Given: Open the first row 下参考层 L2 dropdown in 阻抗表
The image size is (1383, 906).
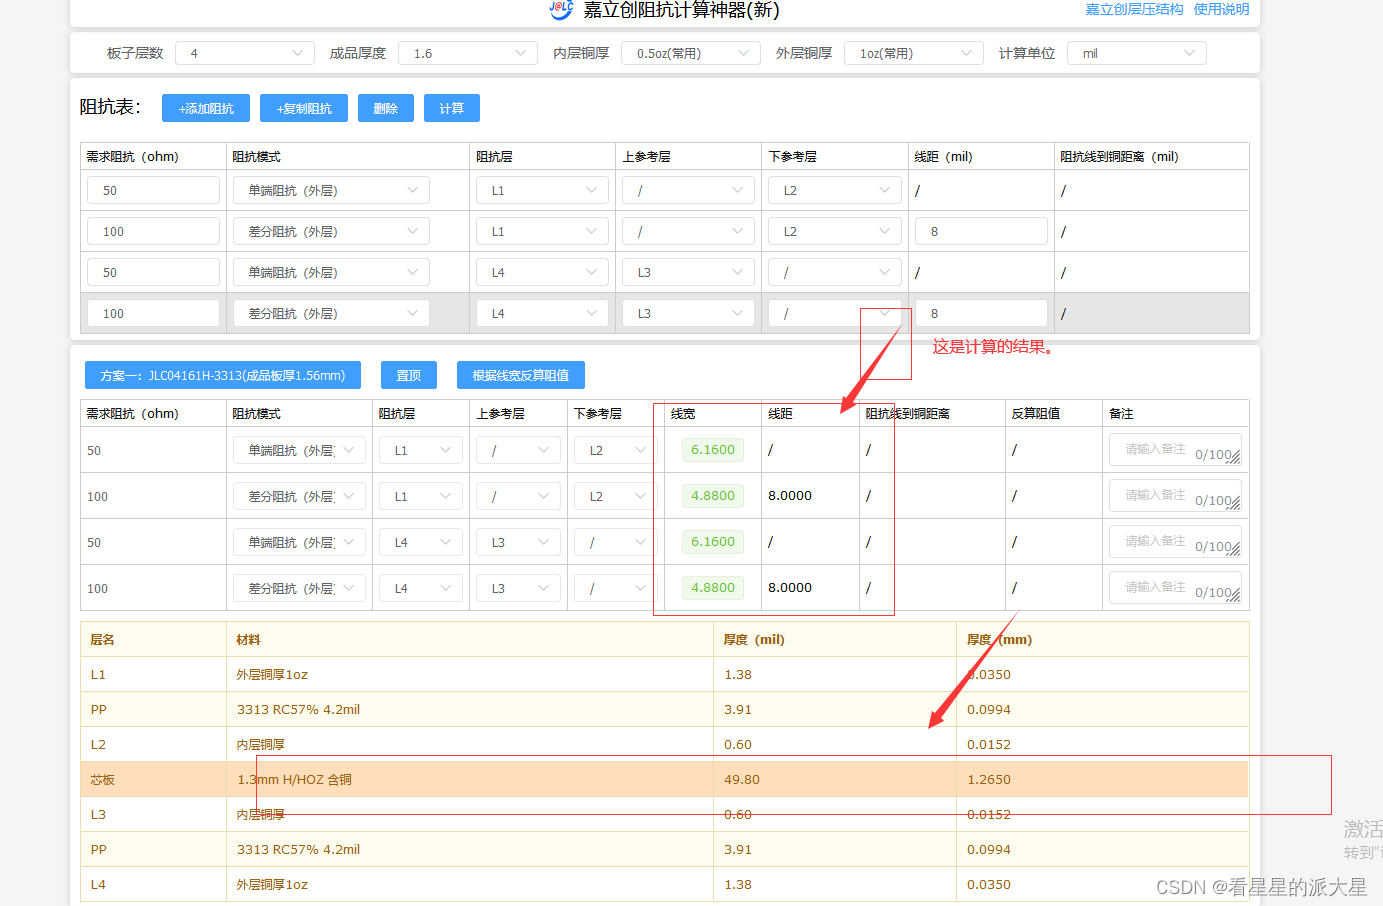Looking at the screenshot, I should (x=835, y=190).
